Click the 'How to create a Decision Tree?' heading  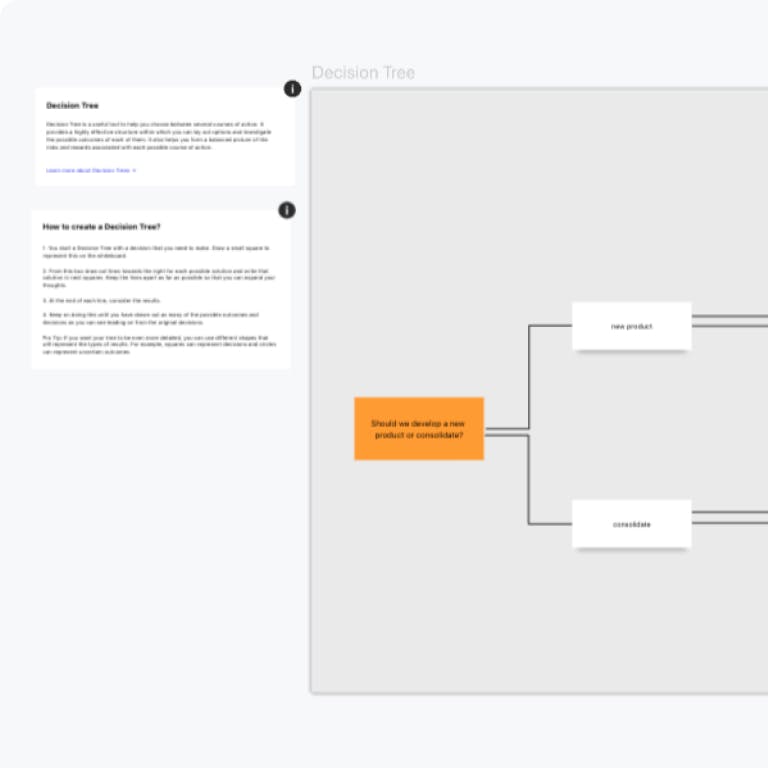101,227
